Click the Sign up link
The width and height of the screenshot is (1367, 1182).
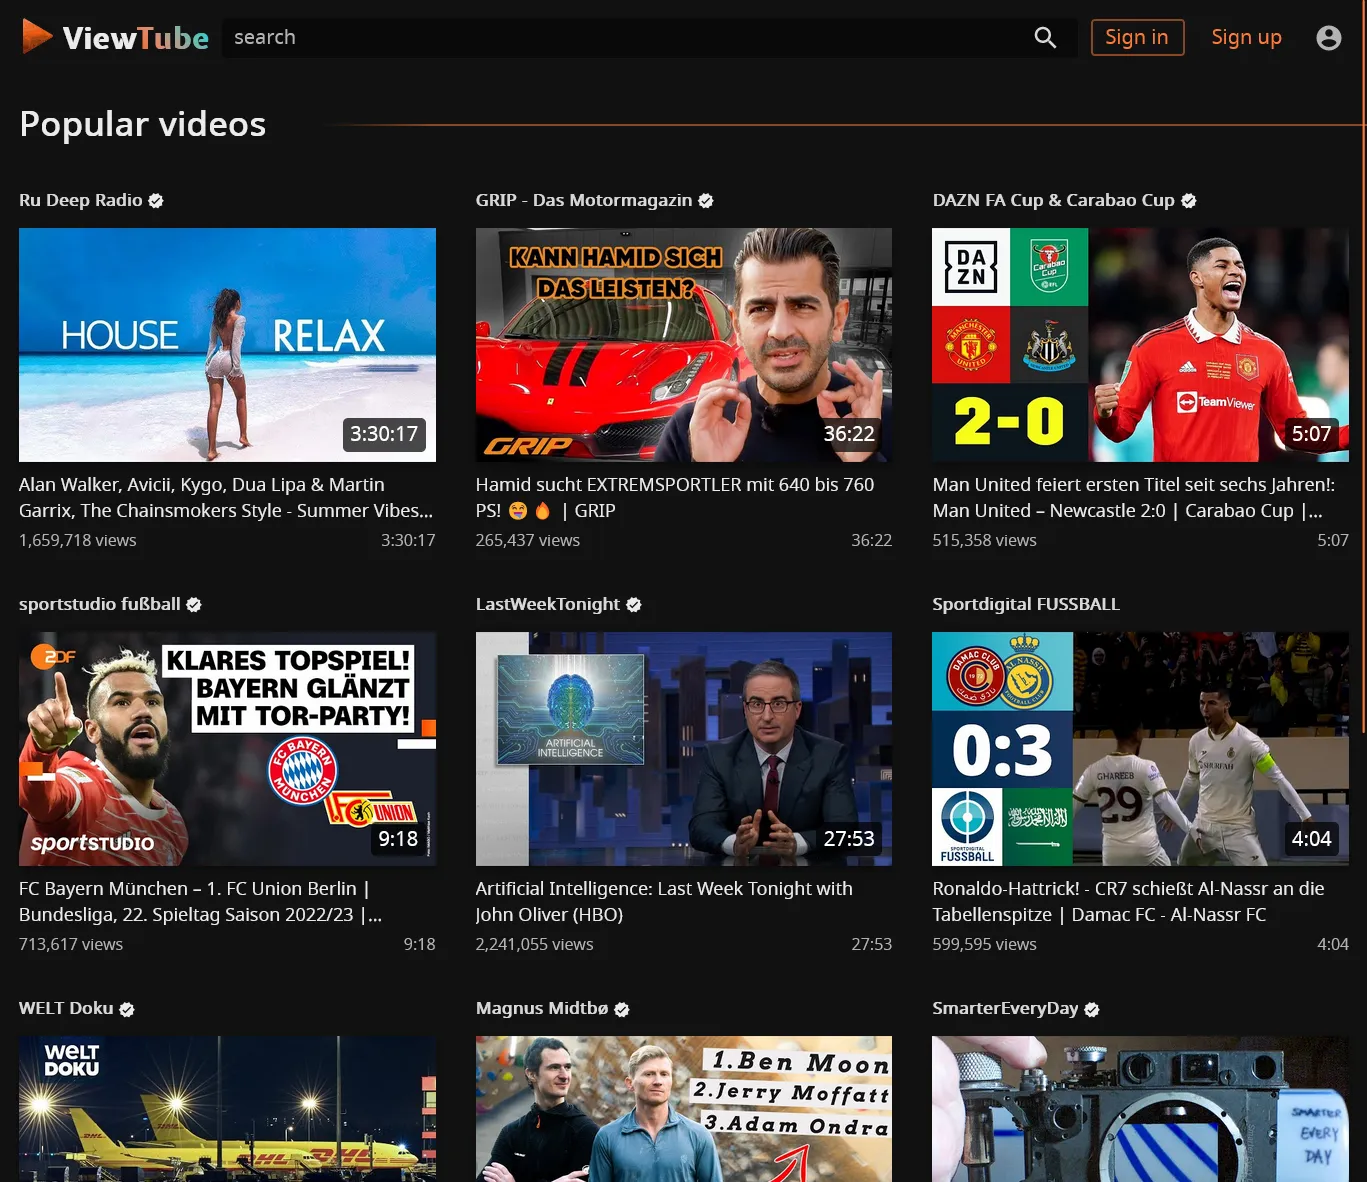[x=1246, y=37]
